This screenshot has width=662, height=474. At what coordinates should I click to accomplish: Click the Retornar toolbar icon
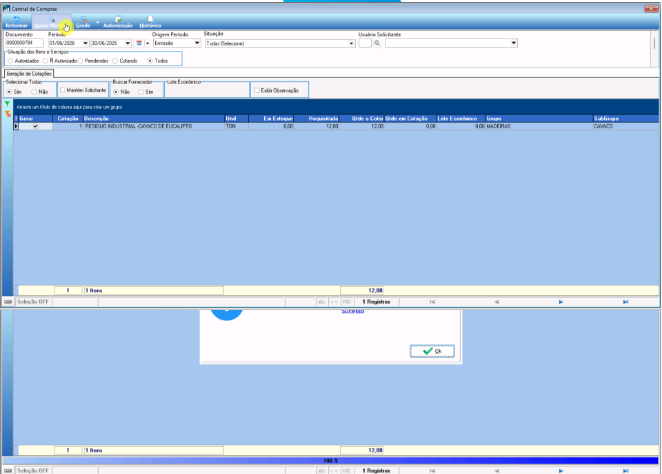pos(16,22)
